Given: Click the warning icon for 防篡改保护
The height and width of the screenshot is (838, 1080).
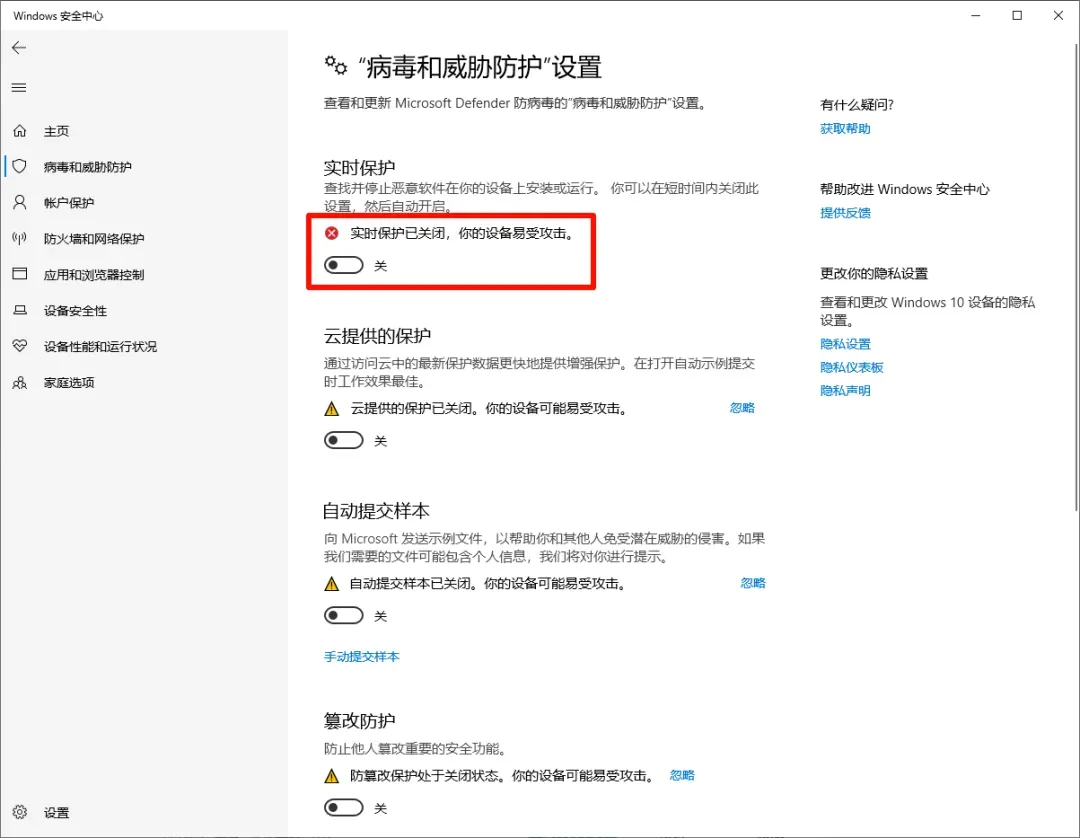Looking at the screenshot, I should tap(331, 776).
